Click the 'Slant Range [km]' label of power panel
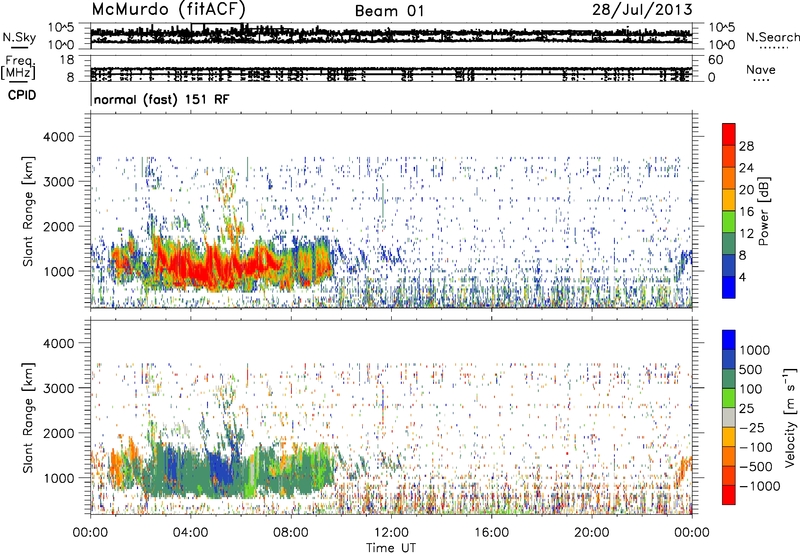 pyautogui.click(x=28, y=211)
